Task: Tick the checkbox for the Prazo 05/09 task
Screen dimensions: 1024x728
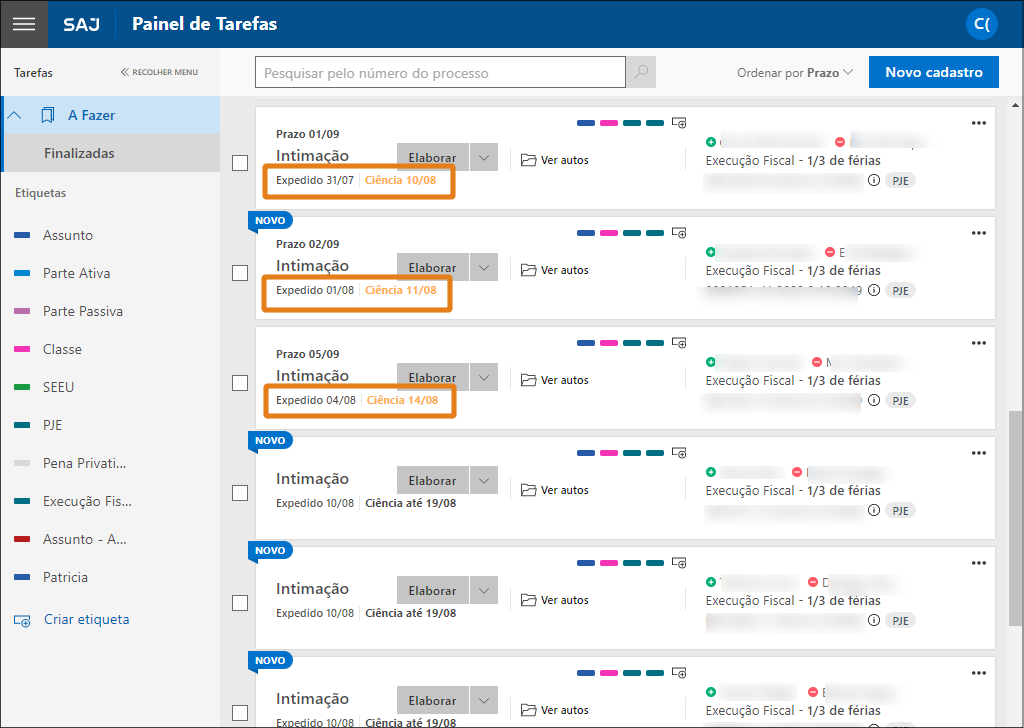Action: pos(240,383)
